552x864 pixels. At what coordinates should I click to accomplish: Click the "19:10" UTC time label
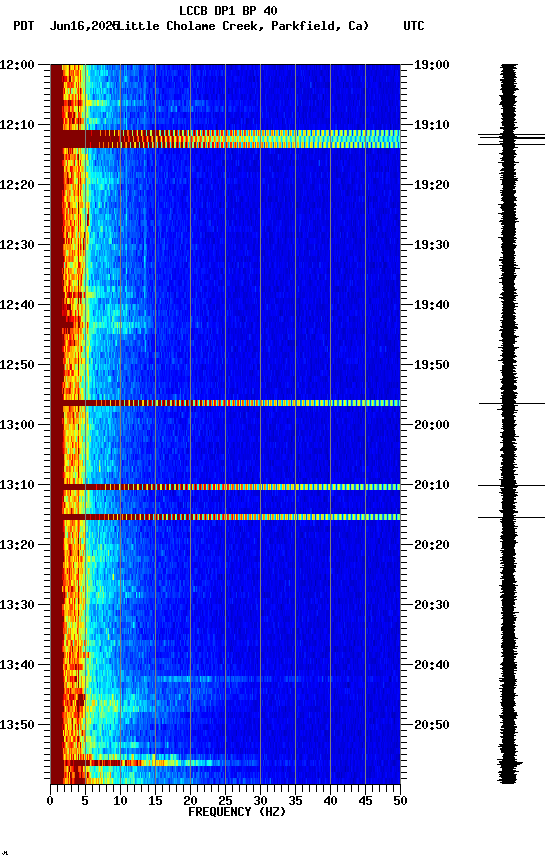432,125
